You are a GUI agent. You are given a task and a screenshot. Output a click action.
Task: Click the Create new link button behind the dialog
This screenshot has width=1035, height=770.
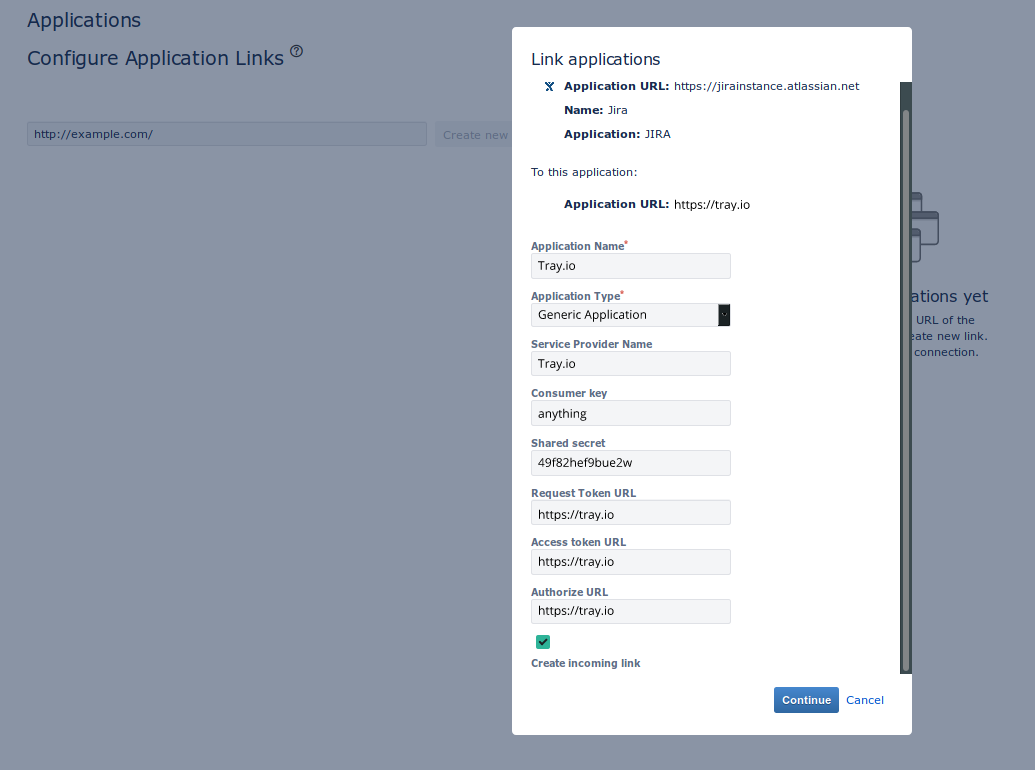(473, 135)
